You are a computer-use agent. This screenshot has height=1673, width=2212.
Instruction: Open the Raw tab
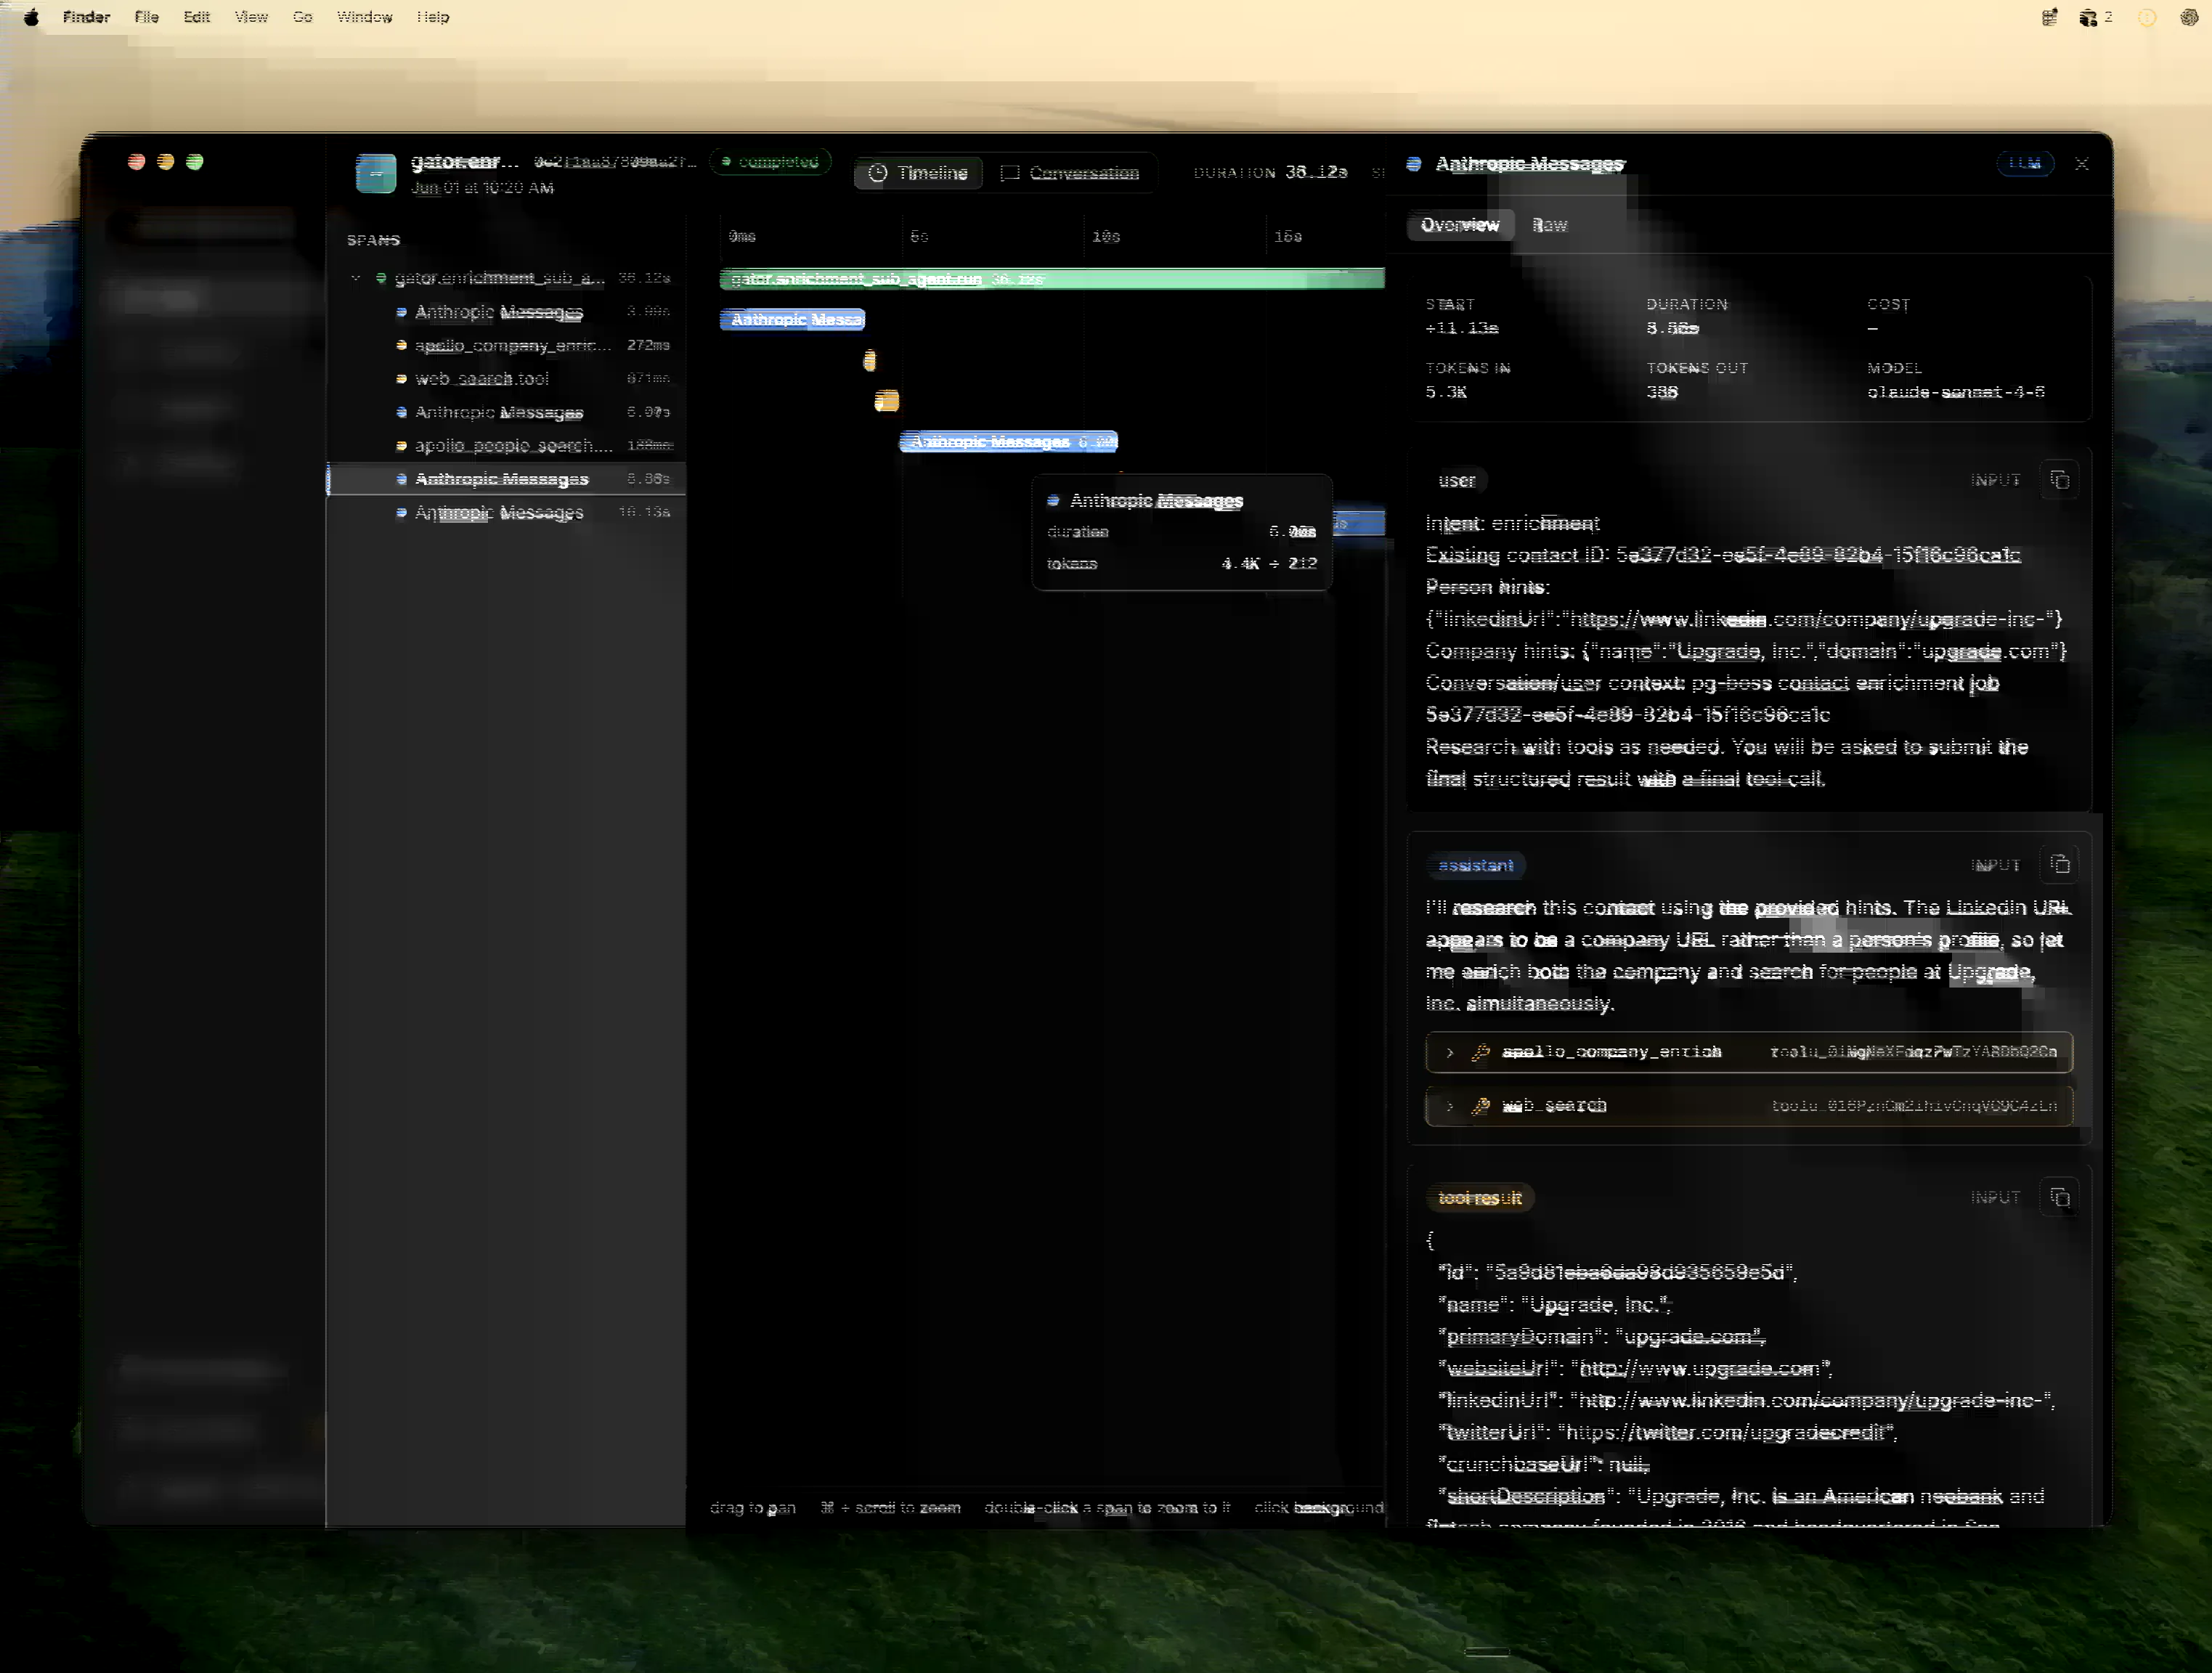point(1549,225)
